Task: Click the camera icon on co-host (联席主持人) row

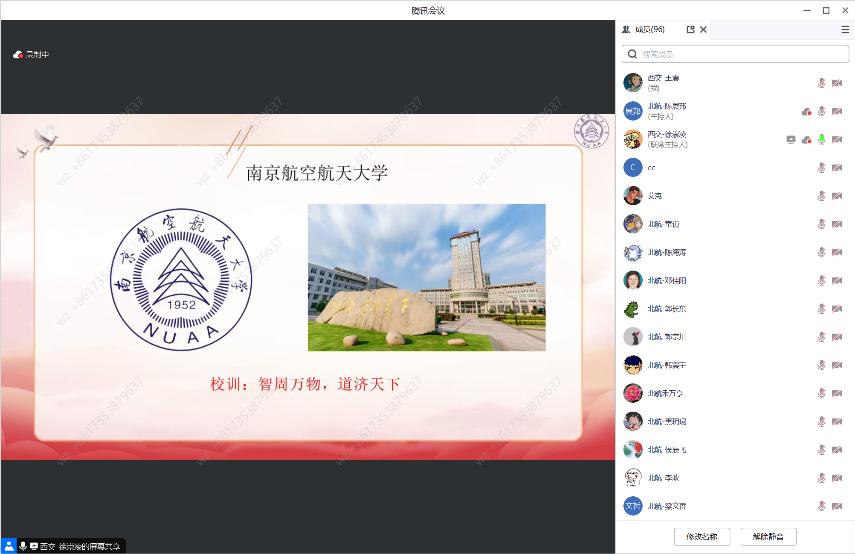Action: pyautogui.click(x=837, y=140)
